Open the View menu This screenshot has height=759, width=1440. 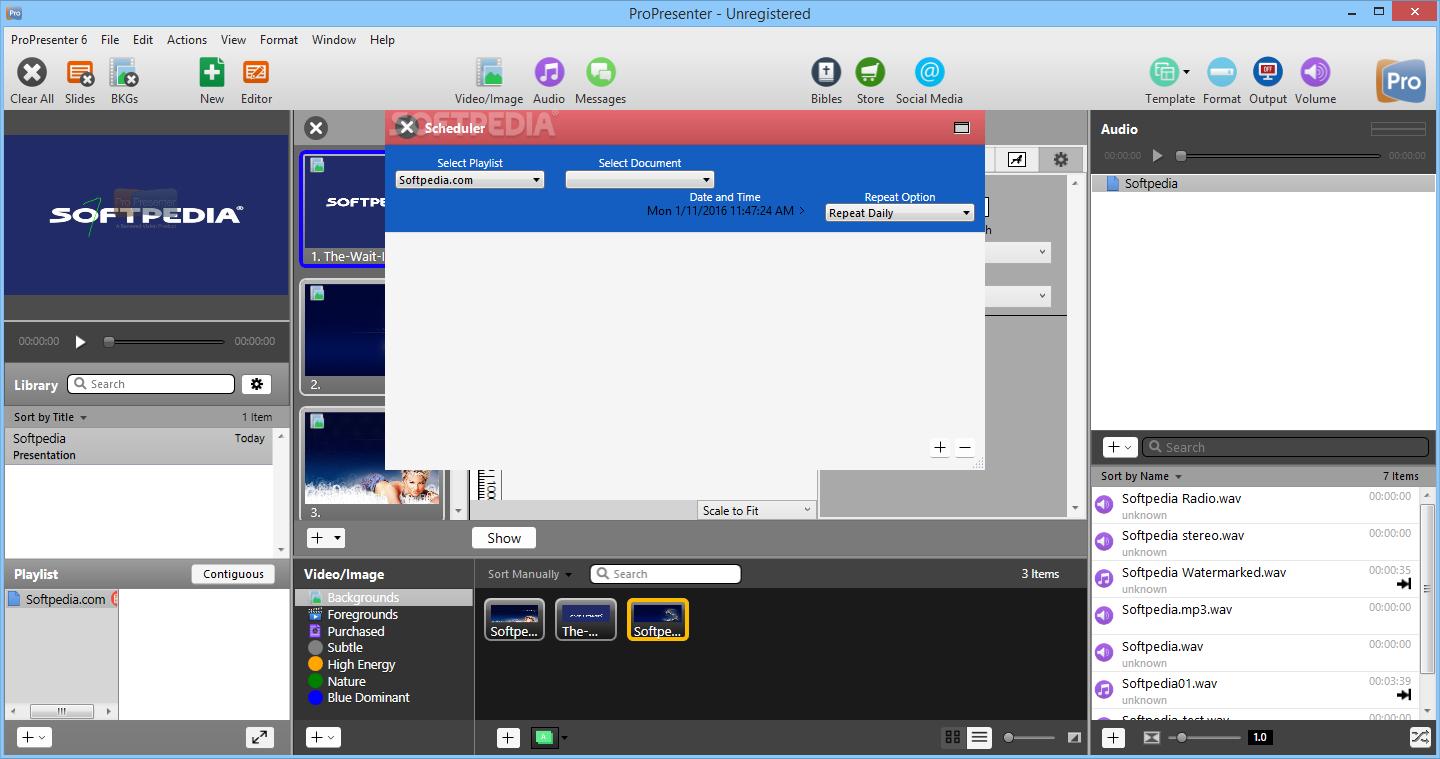tap(233, 40)
